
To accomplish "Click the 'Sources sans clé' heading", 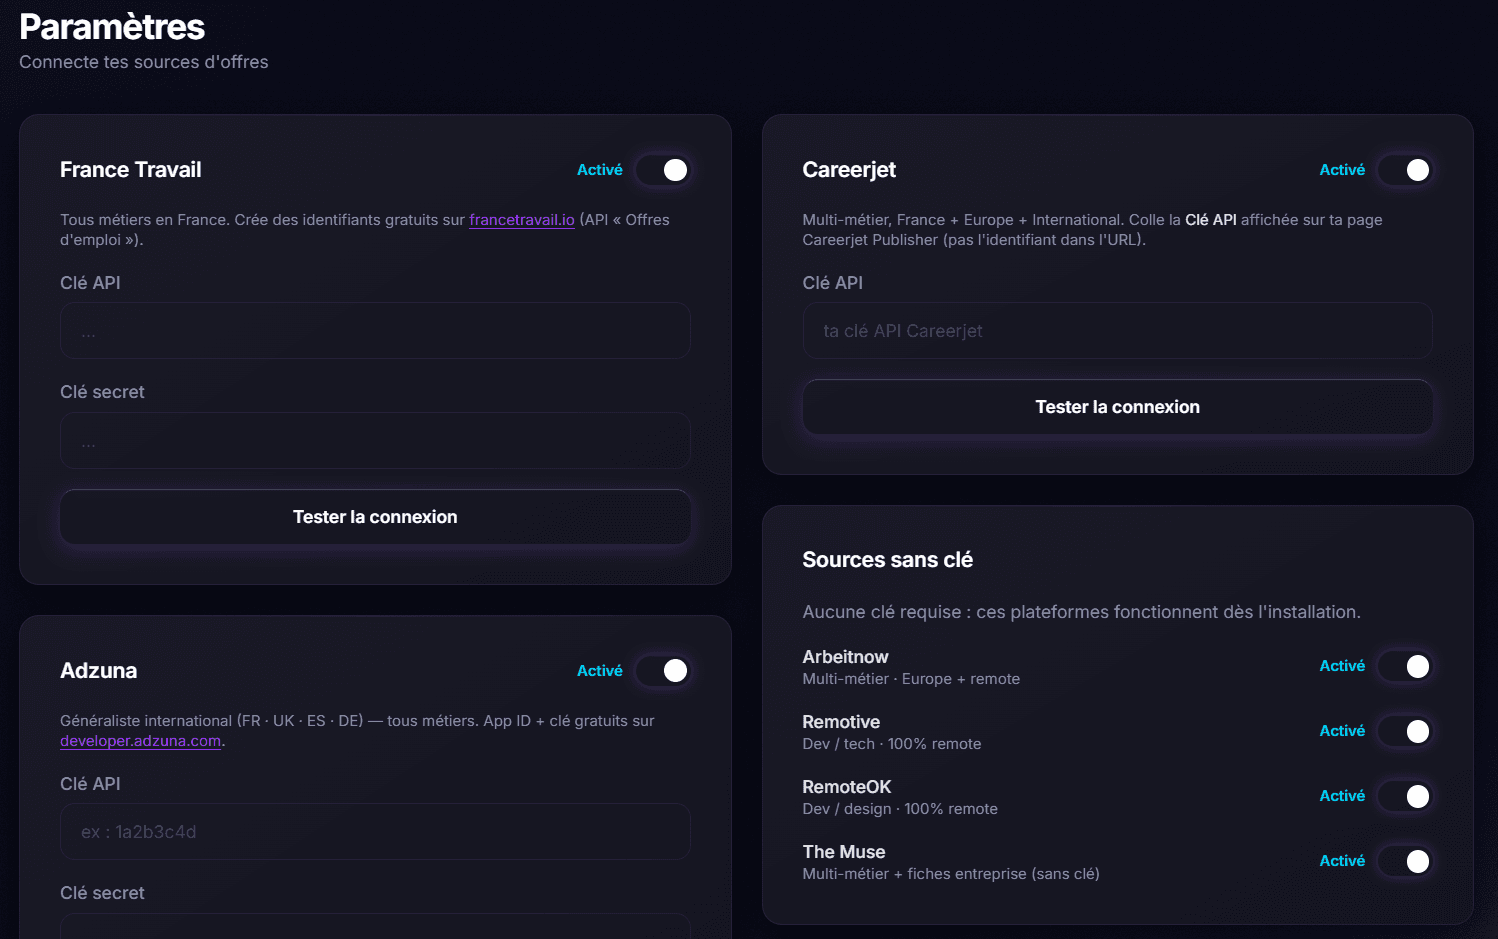I will [887, 560].
